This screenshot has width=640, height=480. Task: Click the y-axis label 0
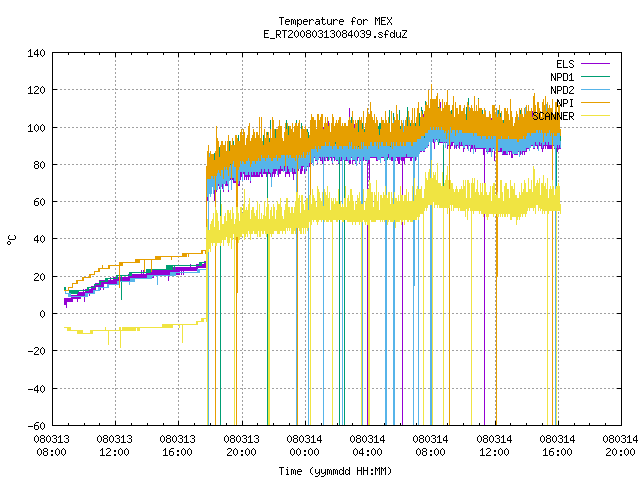(42, 314)
